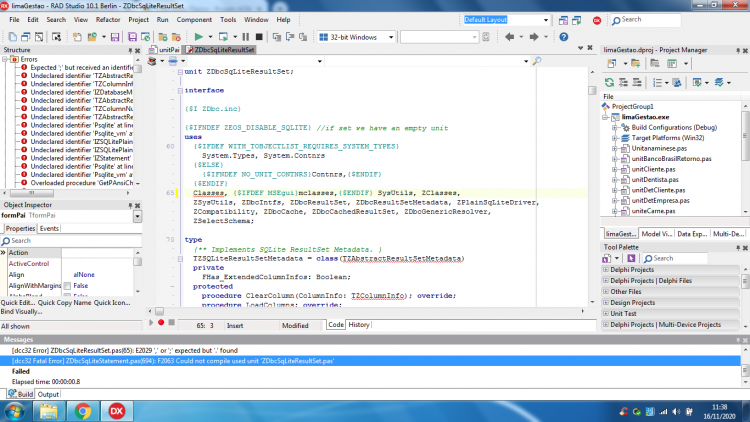750x422 pixels.
Task: Expand the Unit Test palette category
Action: click(x=606, y=314)
